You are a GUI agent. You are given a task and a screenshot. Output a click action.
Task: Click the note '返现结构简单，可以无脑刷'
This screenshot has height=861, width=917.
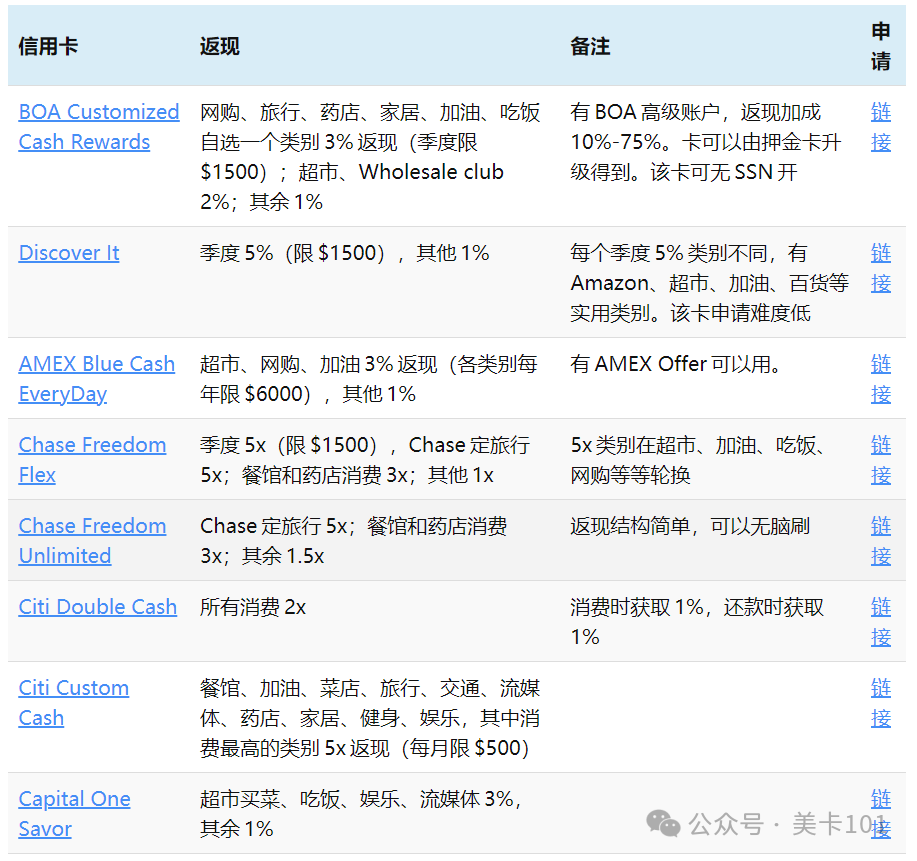(x=690, y=526)
